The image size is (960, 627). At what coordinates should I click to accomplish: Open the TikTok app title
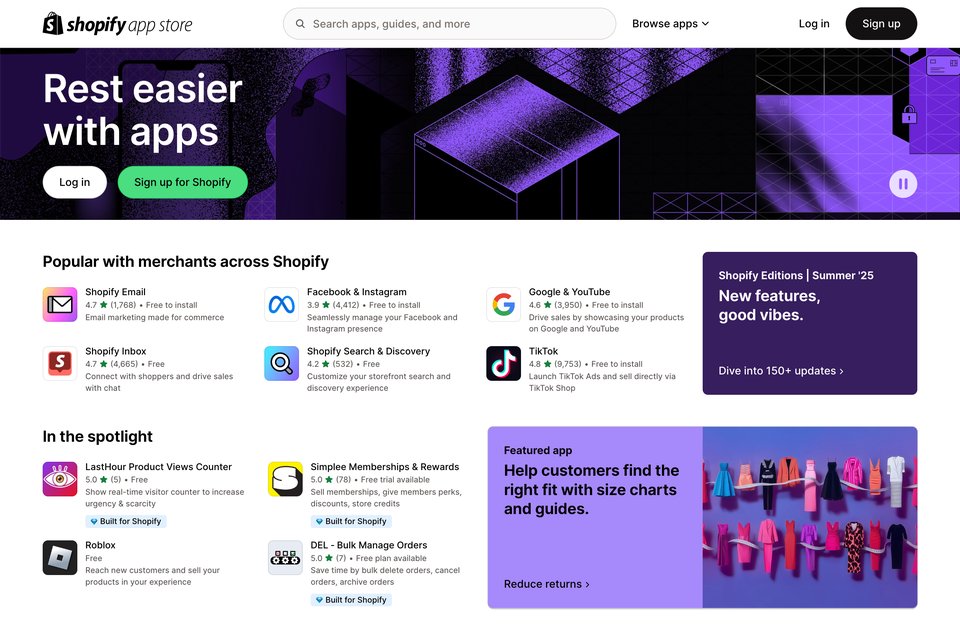(543, 351)
